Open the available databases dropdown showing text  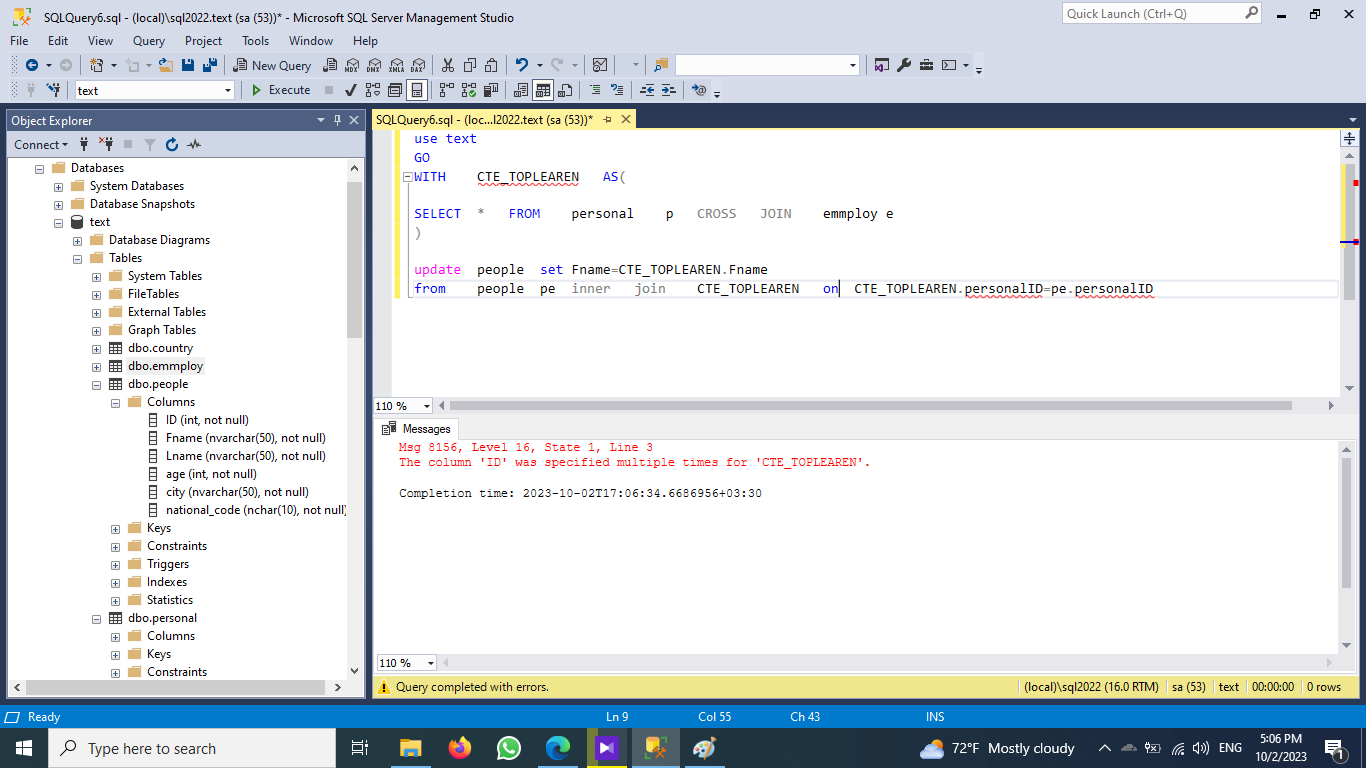[228, 90]
